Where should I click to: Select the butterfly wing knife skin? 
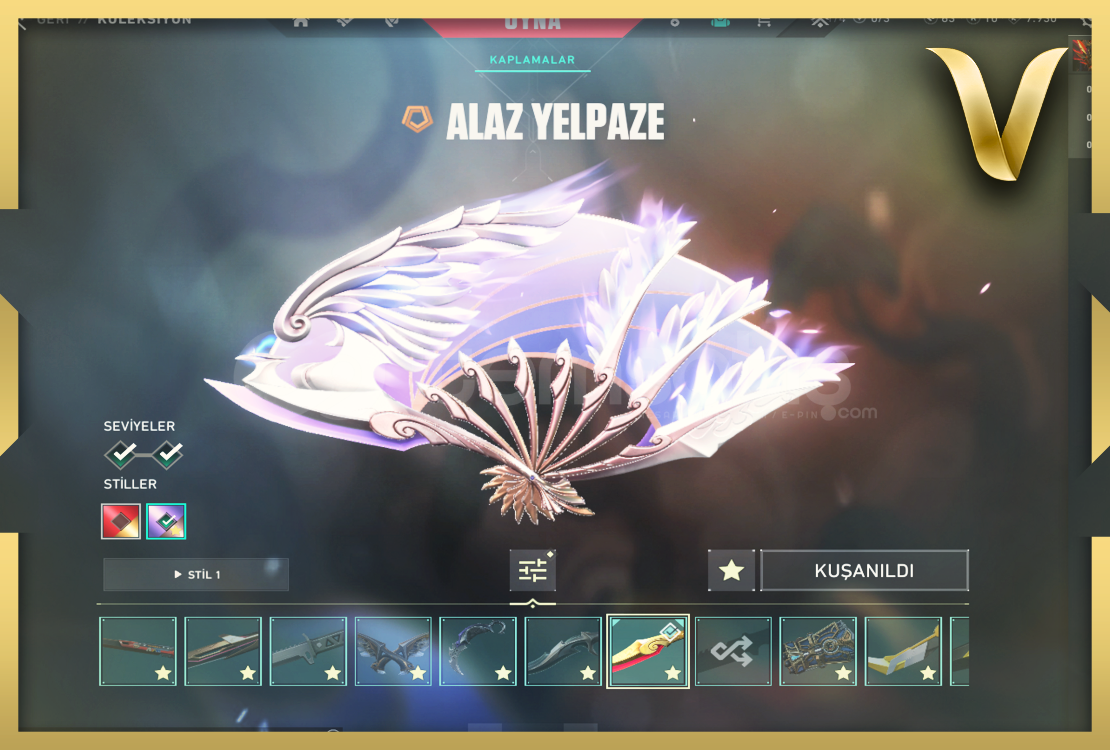tap(393, 651)
